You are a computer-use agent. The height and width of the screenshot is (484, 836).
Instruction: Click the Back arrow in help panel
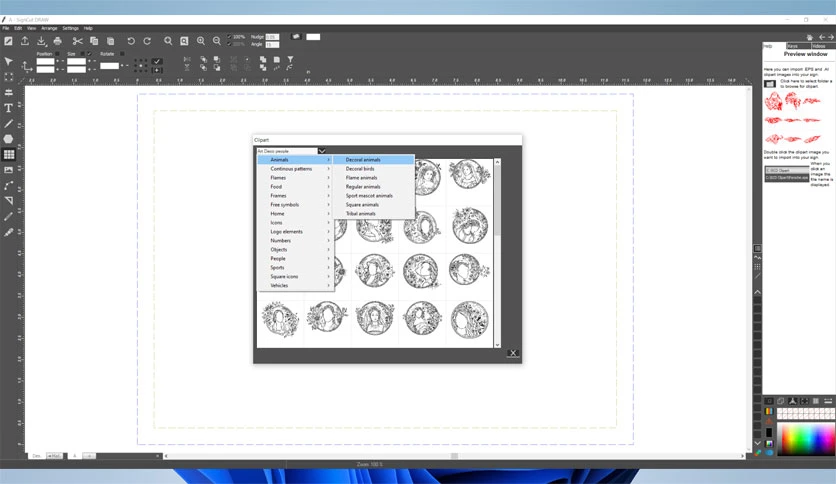click(x=822, y=37)
